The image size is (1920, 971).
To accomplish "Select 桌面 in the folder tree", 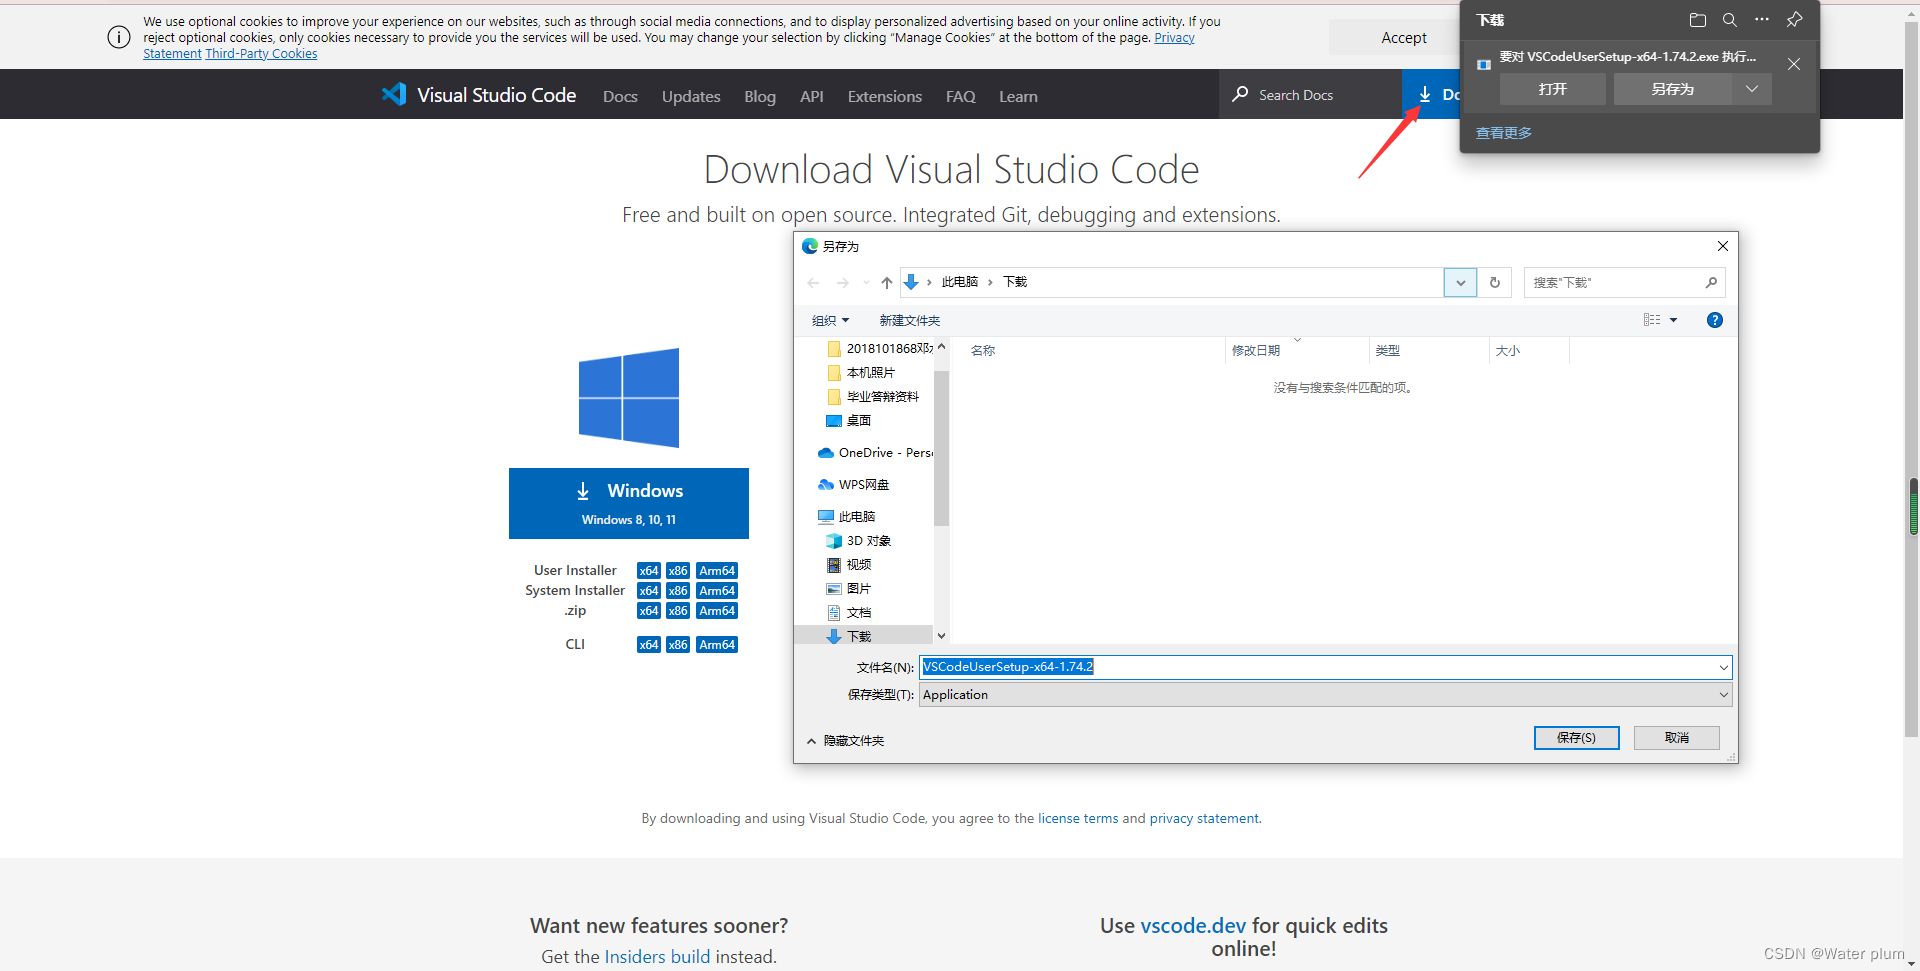I will point(849,421).
